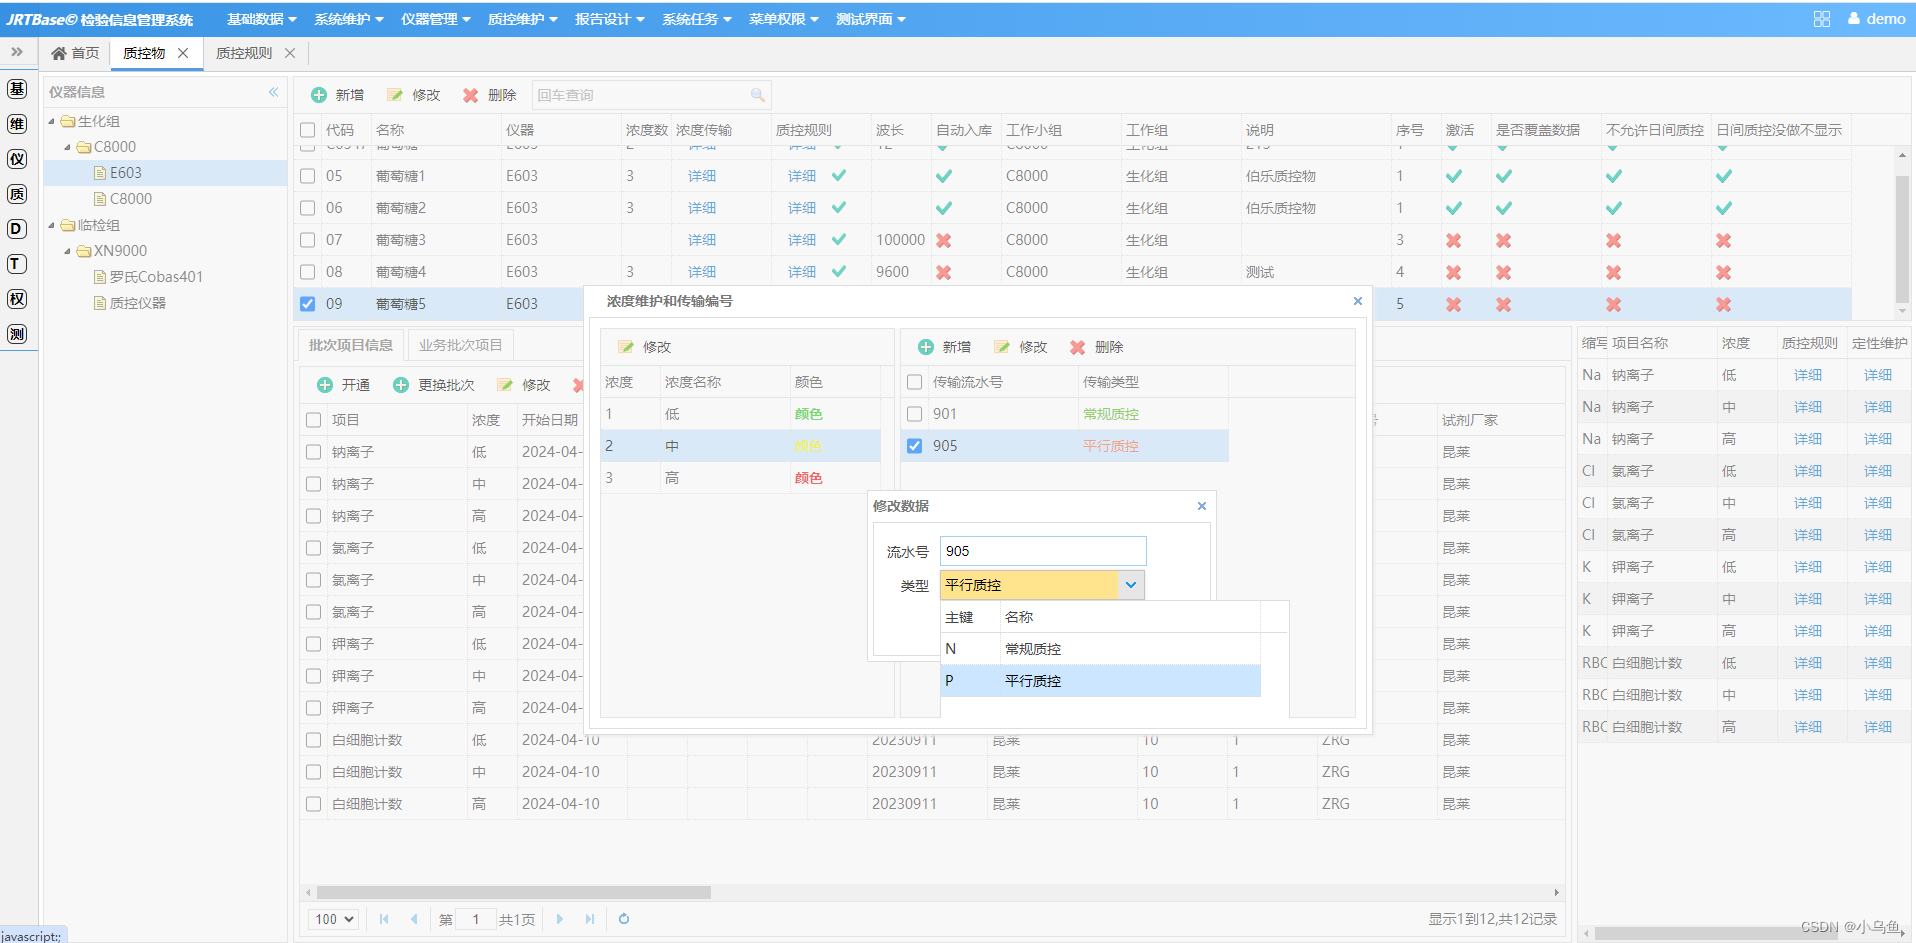This screenshot has width=1916, height=943.
Task: Collapse the 仪器信息 panel
Action: tap(273, 92)
